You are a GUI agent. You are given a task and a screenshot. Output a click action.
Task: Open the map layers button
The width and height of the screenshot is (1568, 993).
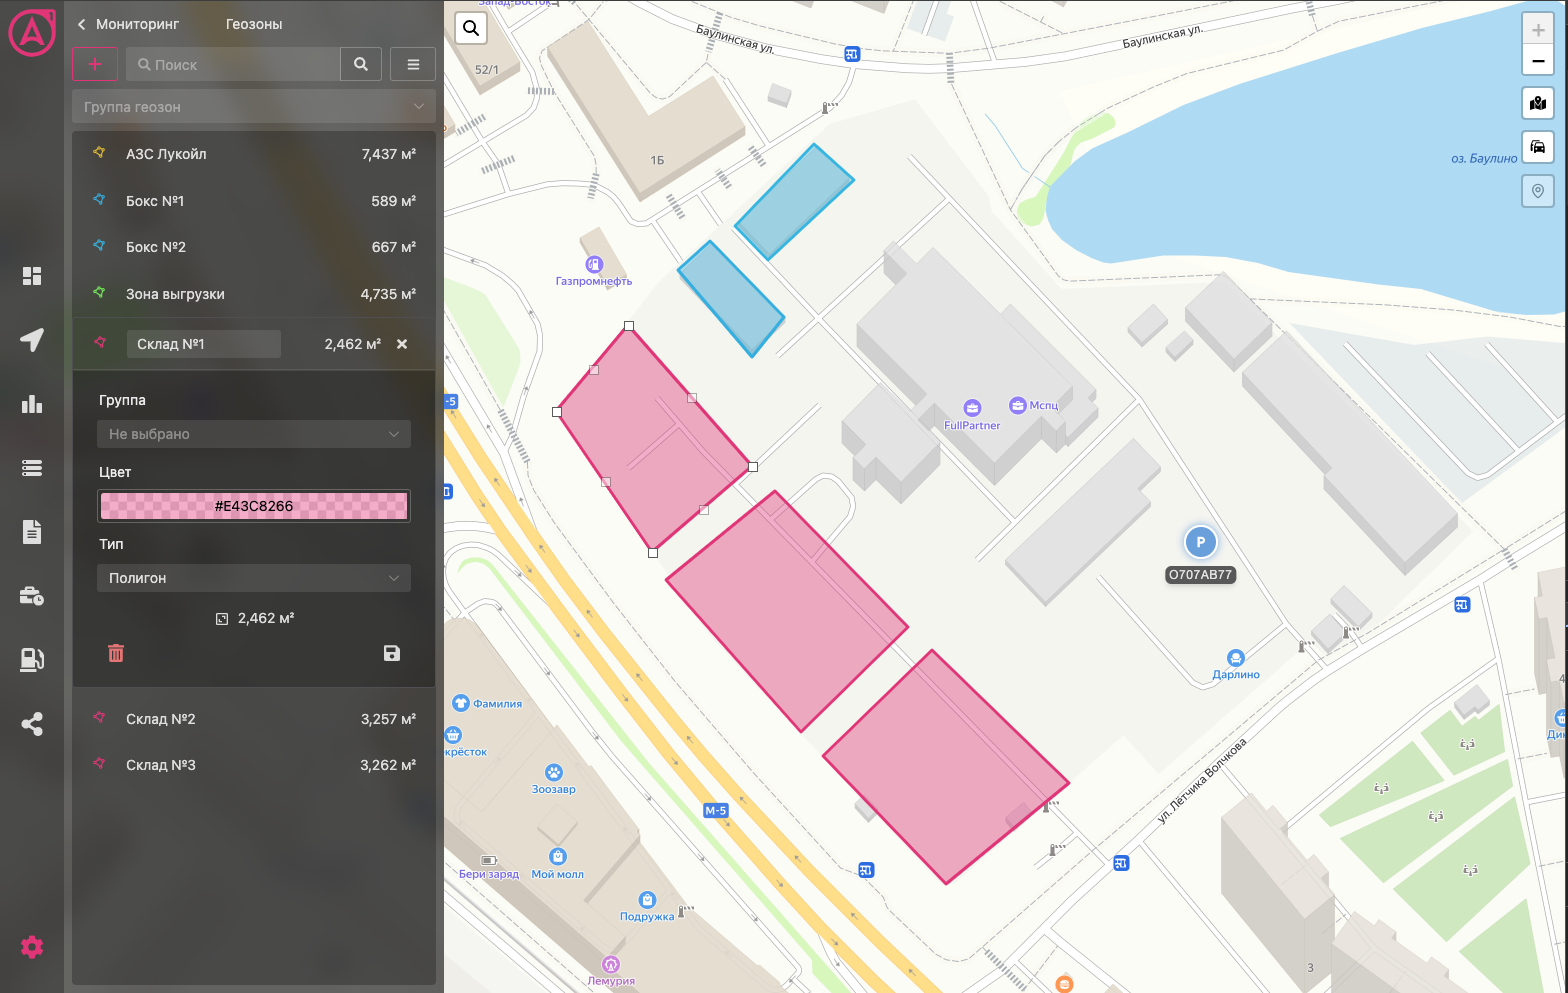(1538, 103)
